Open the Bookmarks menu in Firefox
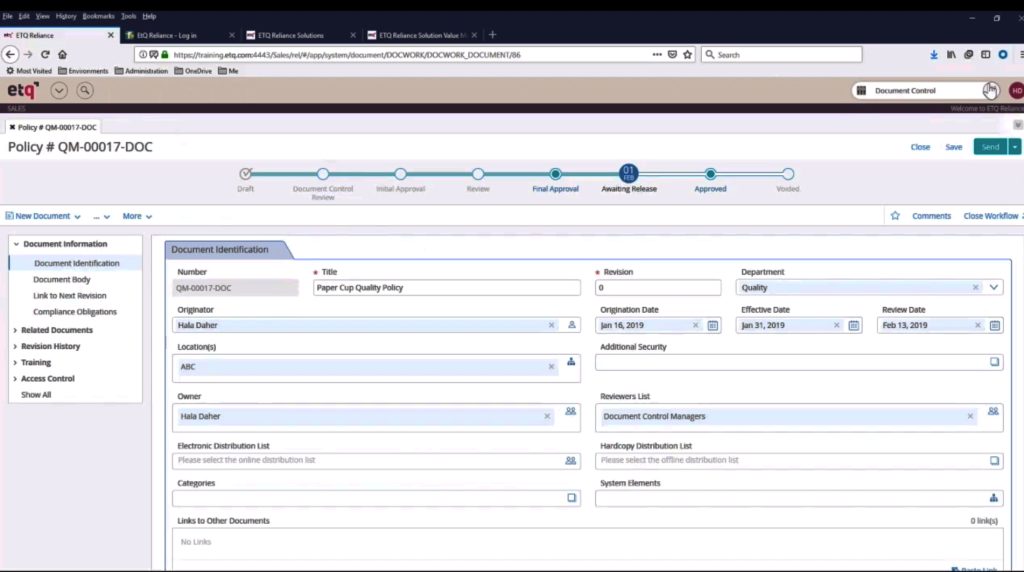 click(x=98, y=16)
